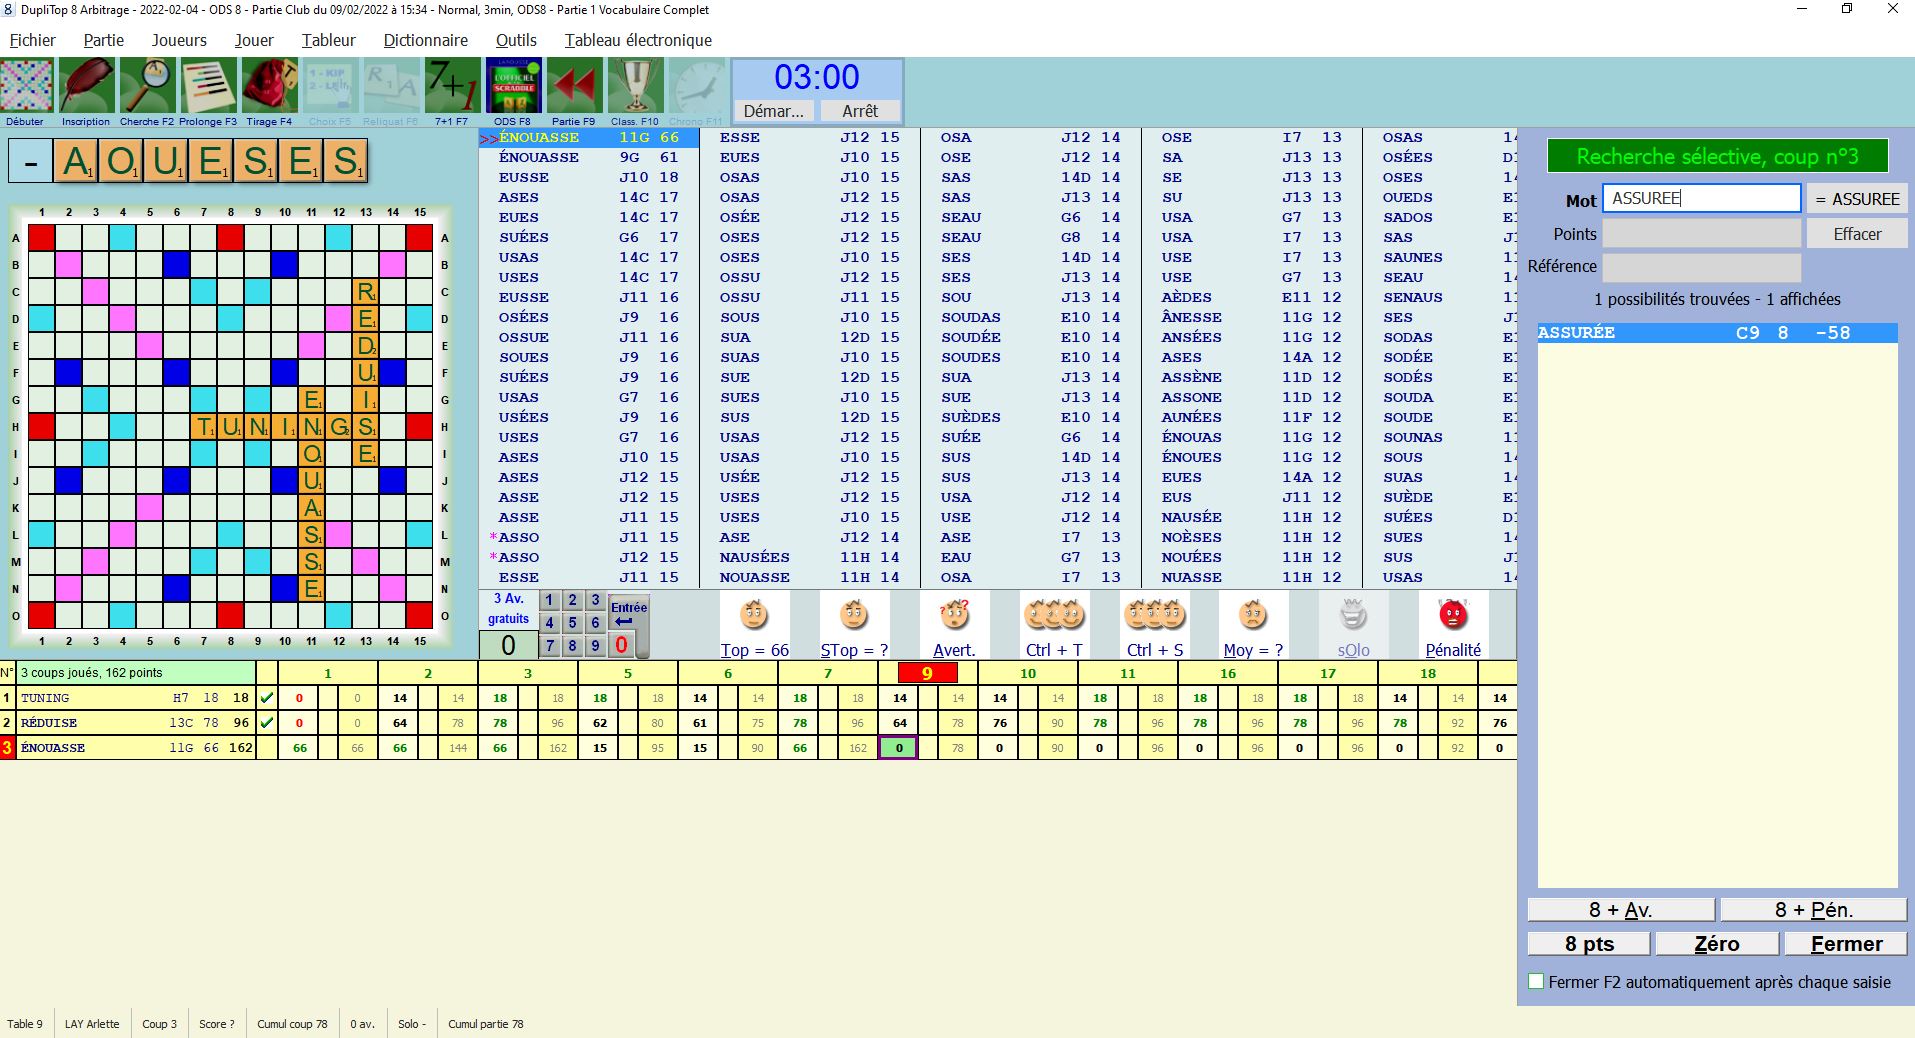Click the Zéro score button

tap(1716, 944)
